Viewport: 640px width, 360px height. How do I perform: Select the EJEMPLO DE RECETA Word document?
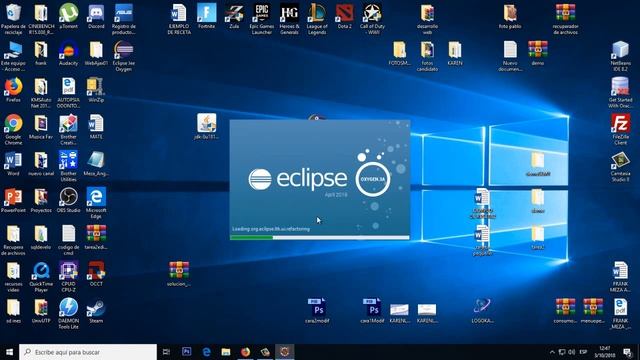coord(179,19)
